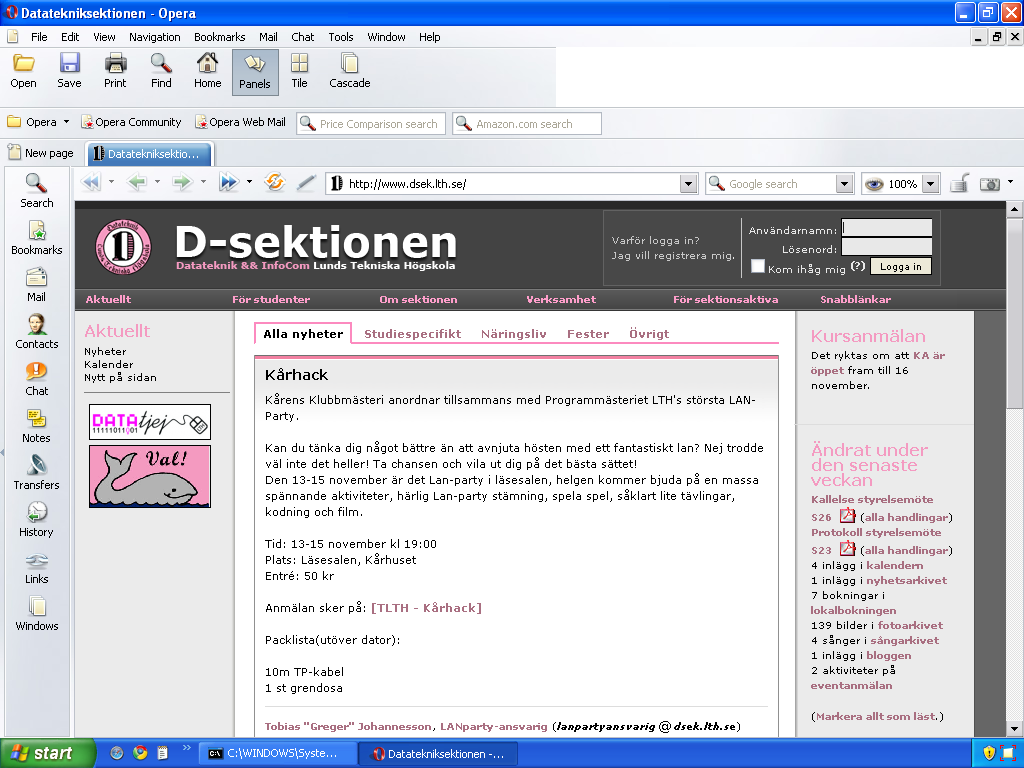This screenshot has width=1024, height=768.
Task: Click the Open folder toolbar icon
Action: 24,71
